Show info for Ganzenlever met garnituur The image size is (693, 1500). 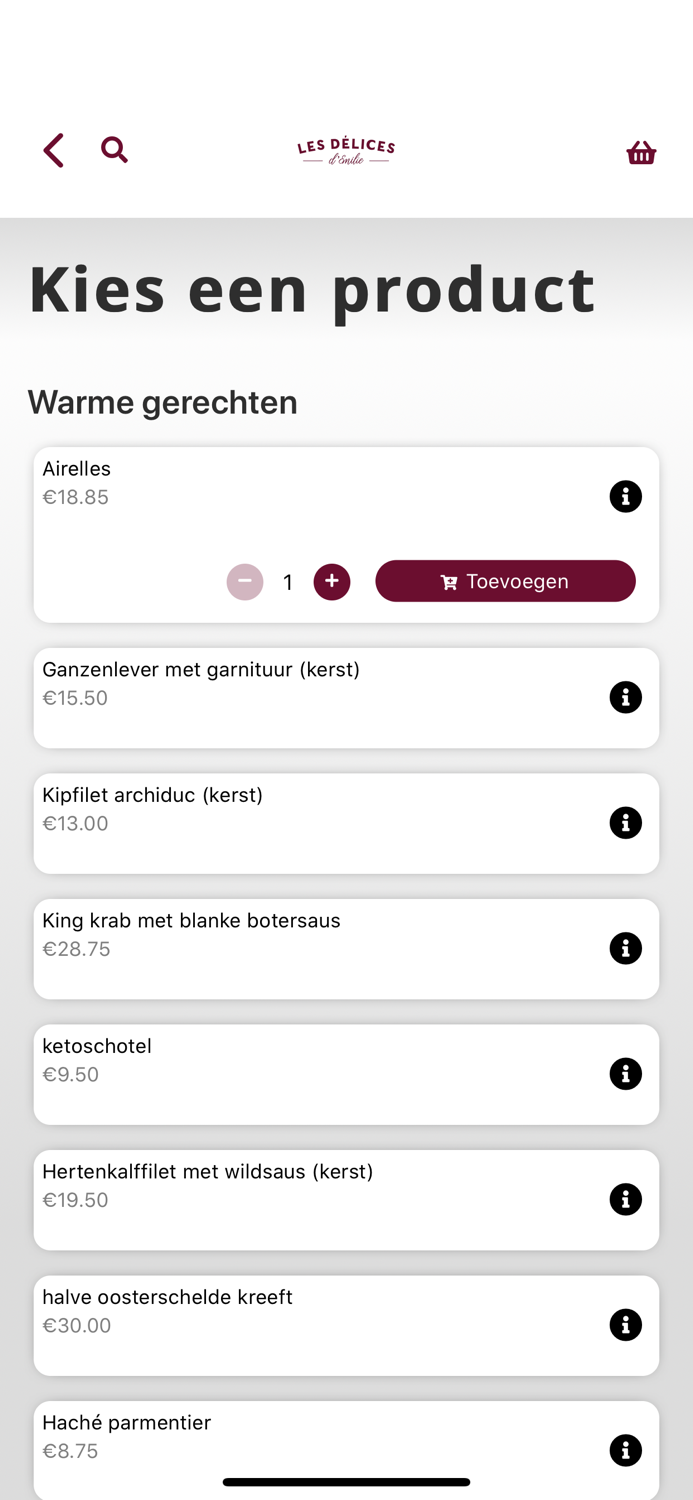(x=625, y=697)
